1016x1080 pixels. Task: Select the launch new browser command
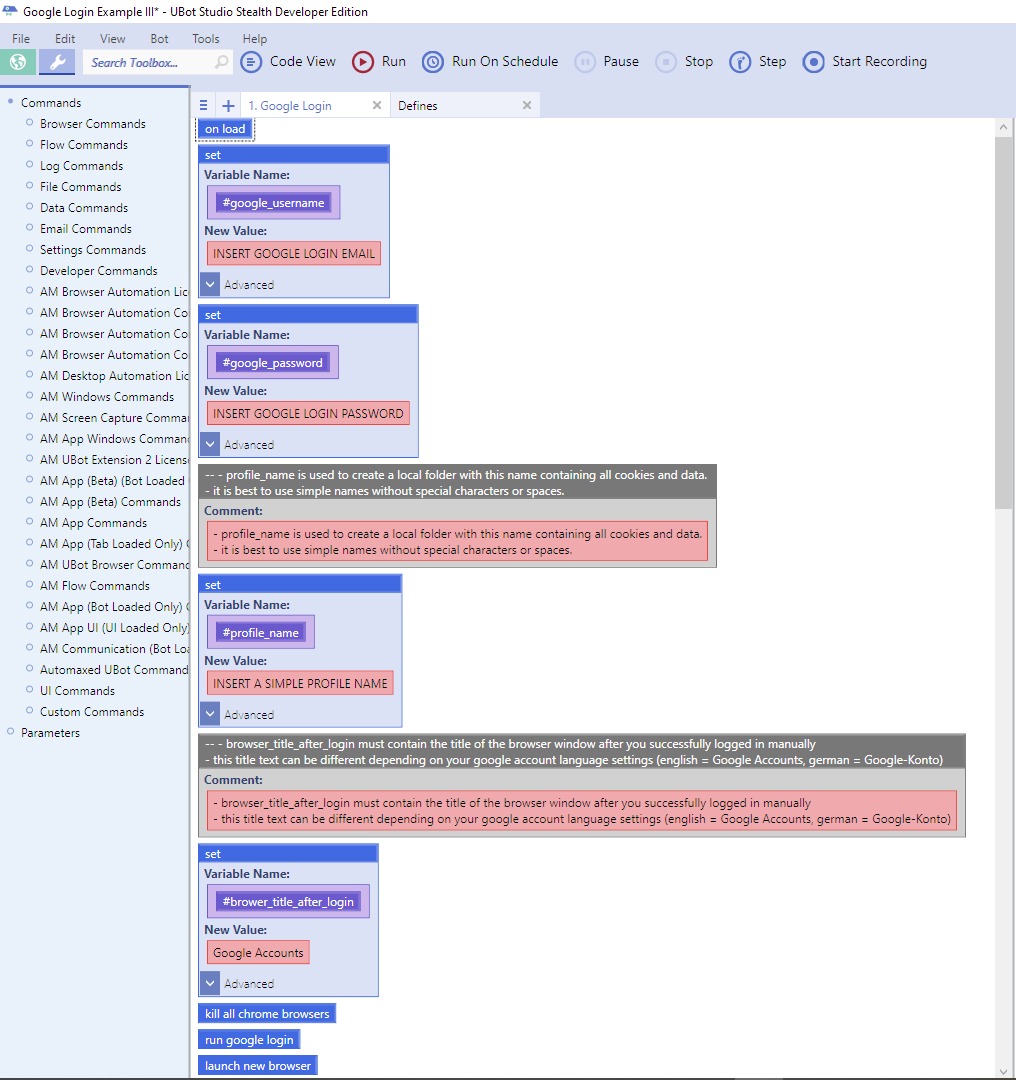(x=258, y=1066)
